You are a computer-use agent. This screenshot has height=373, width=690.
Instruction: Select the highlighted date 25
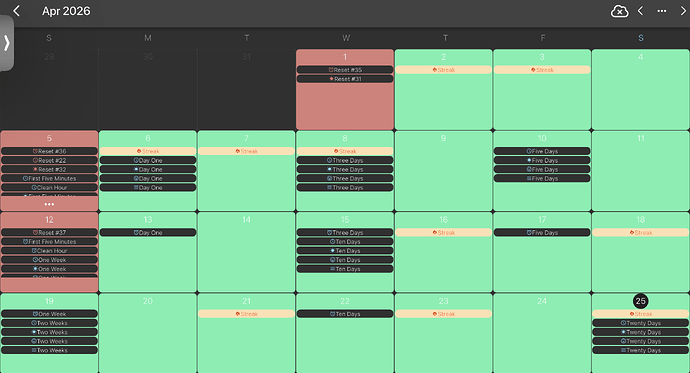(641, 301)
